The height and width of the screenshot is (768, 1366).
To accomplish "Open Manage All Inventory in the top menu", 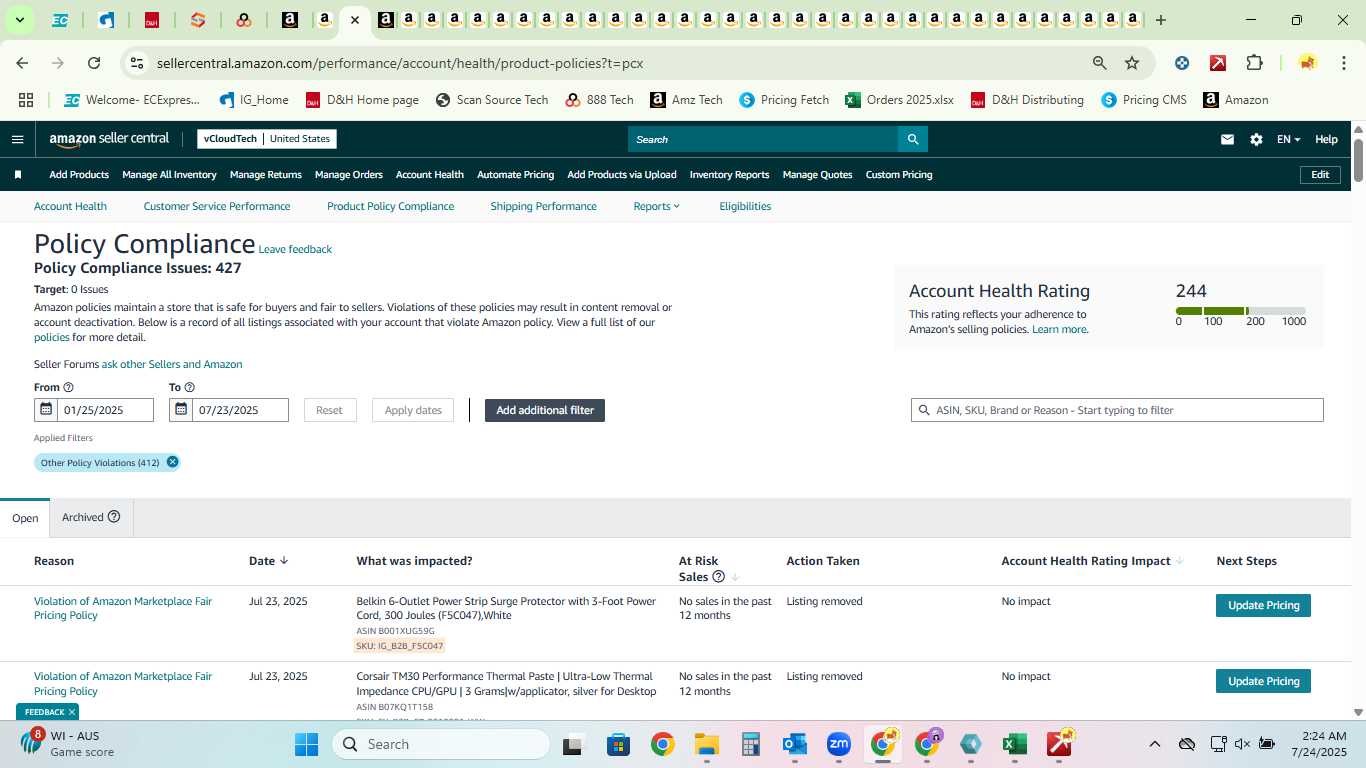I will (x=169, y=175).
